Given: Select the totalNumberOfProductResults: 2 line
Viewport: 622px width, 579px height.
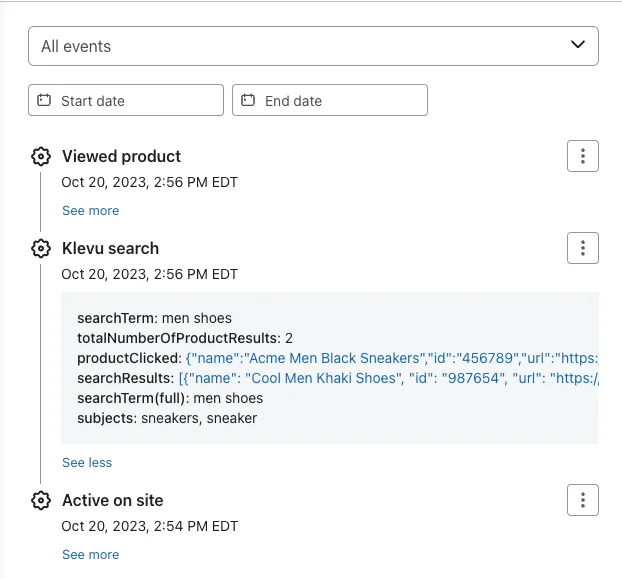Looking at the screenshot, I should tap(185, 338).
